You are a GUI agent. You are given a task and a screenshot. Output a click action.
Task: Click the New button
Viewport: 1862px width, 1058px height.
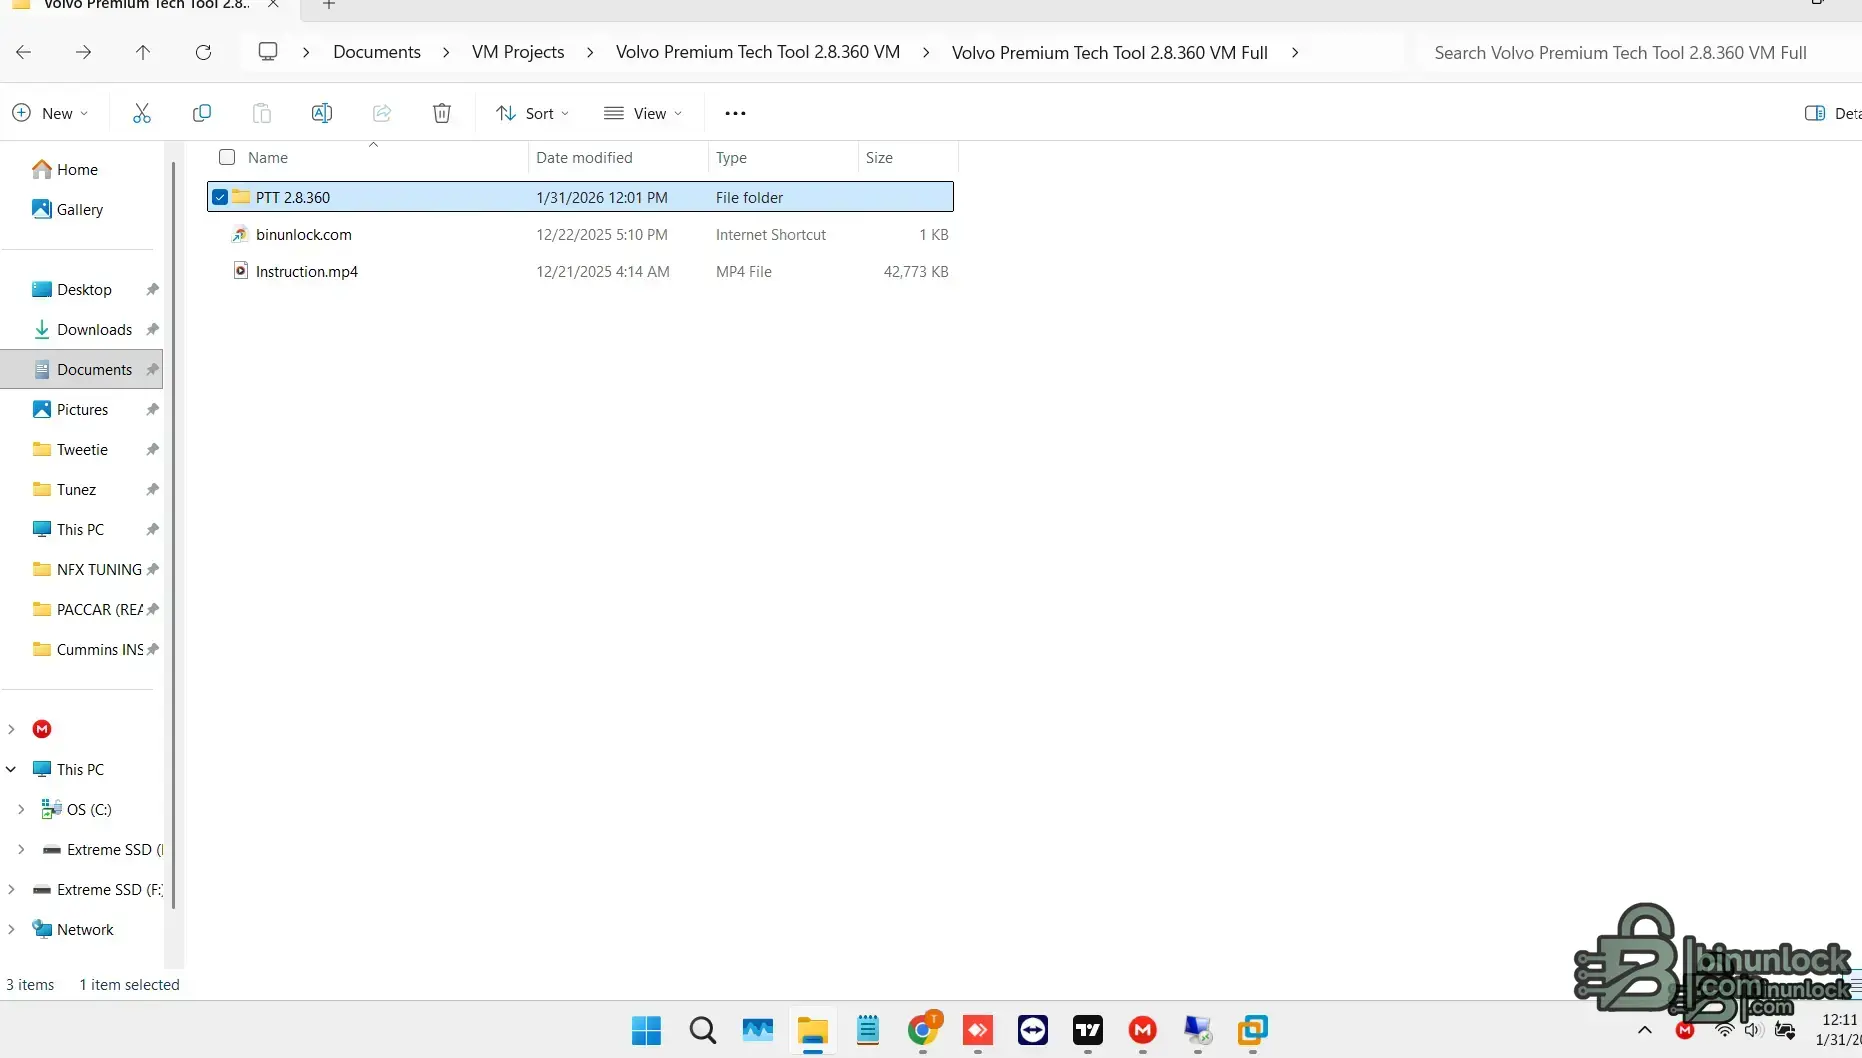(49, 113)
